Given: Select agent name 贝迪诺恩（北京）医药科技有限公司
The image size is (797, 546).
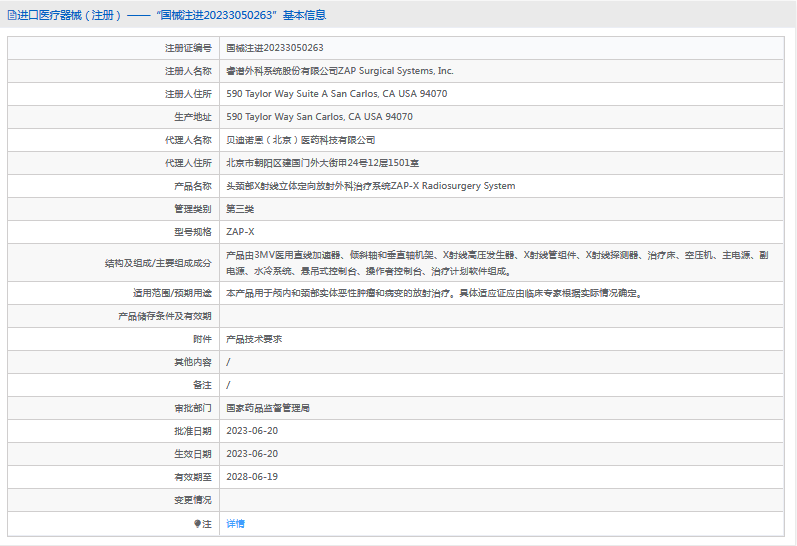Looking at the screenshot, I should click(x=301, y=140).
